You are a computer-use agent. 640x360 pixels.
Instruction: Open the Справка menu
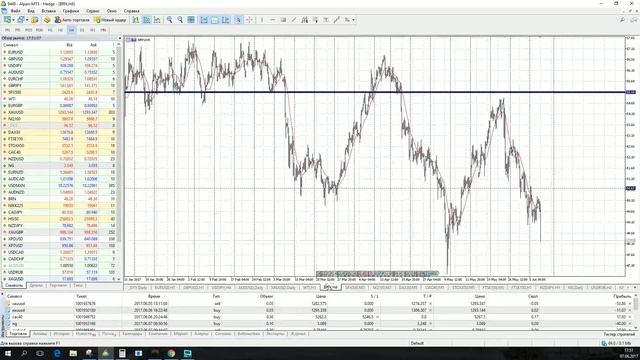[131, 11]
